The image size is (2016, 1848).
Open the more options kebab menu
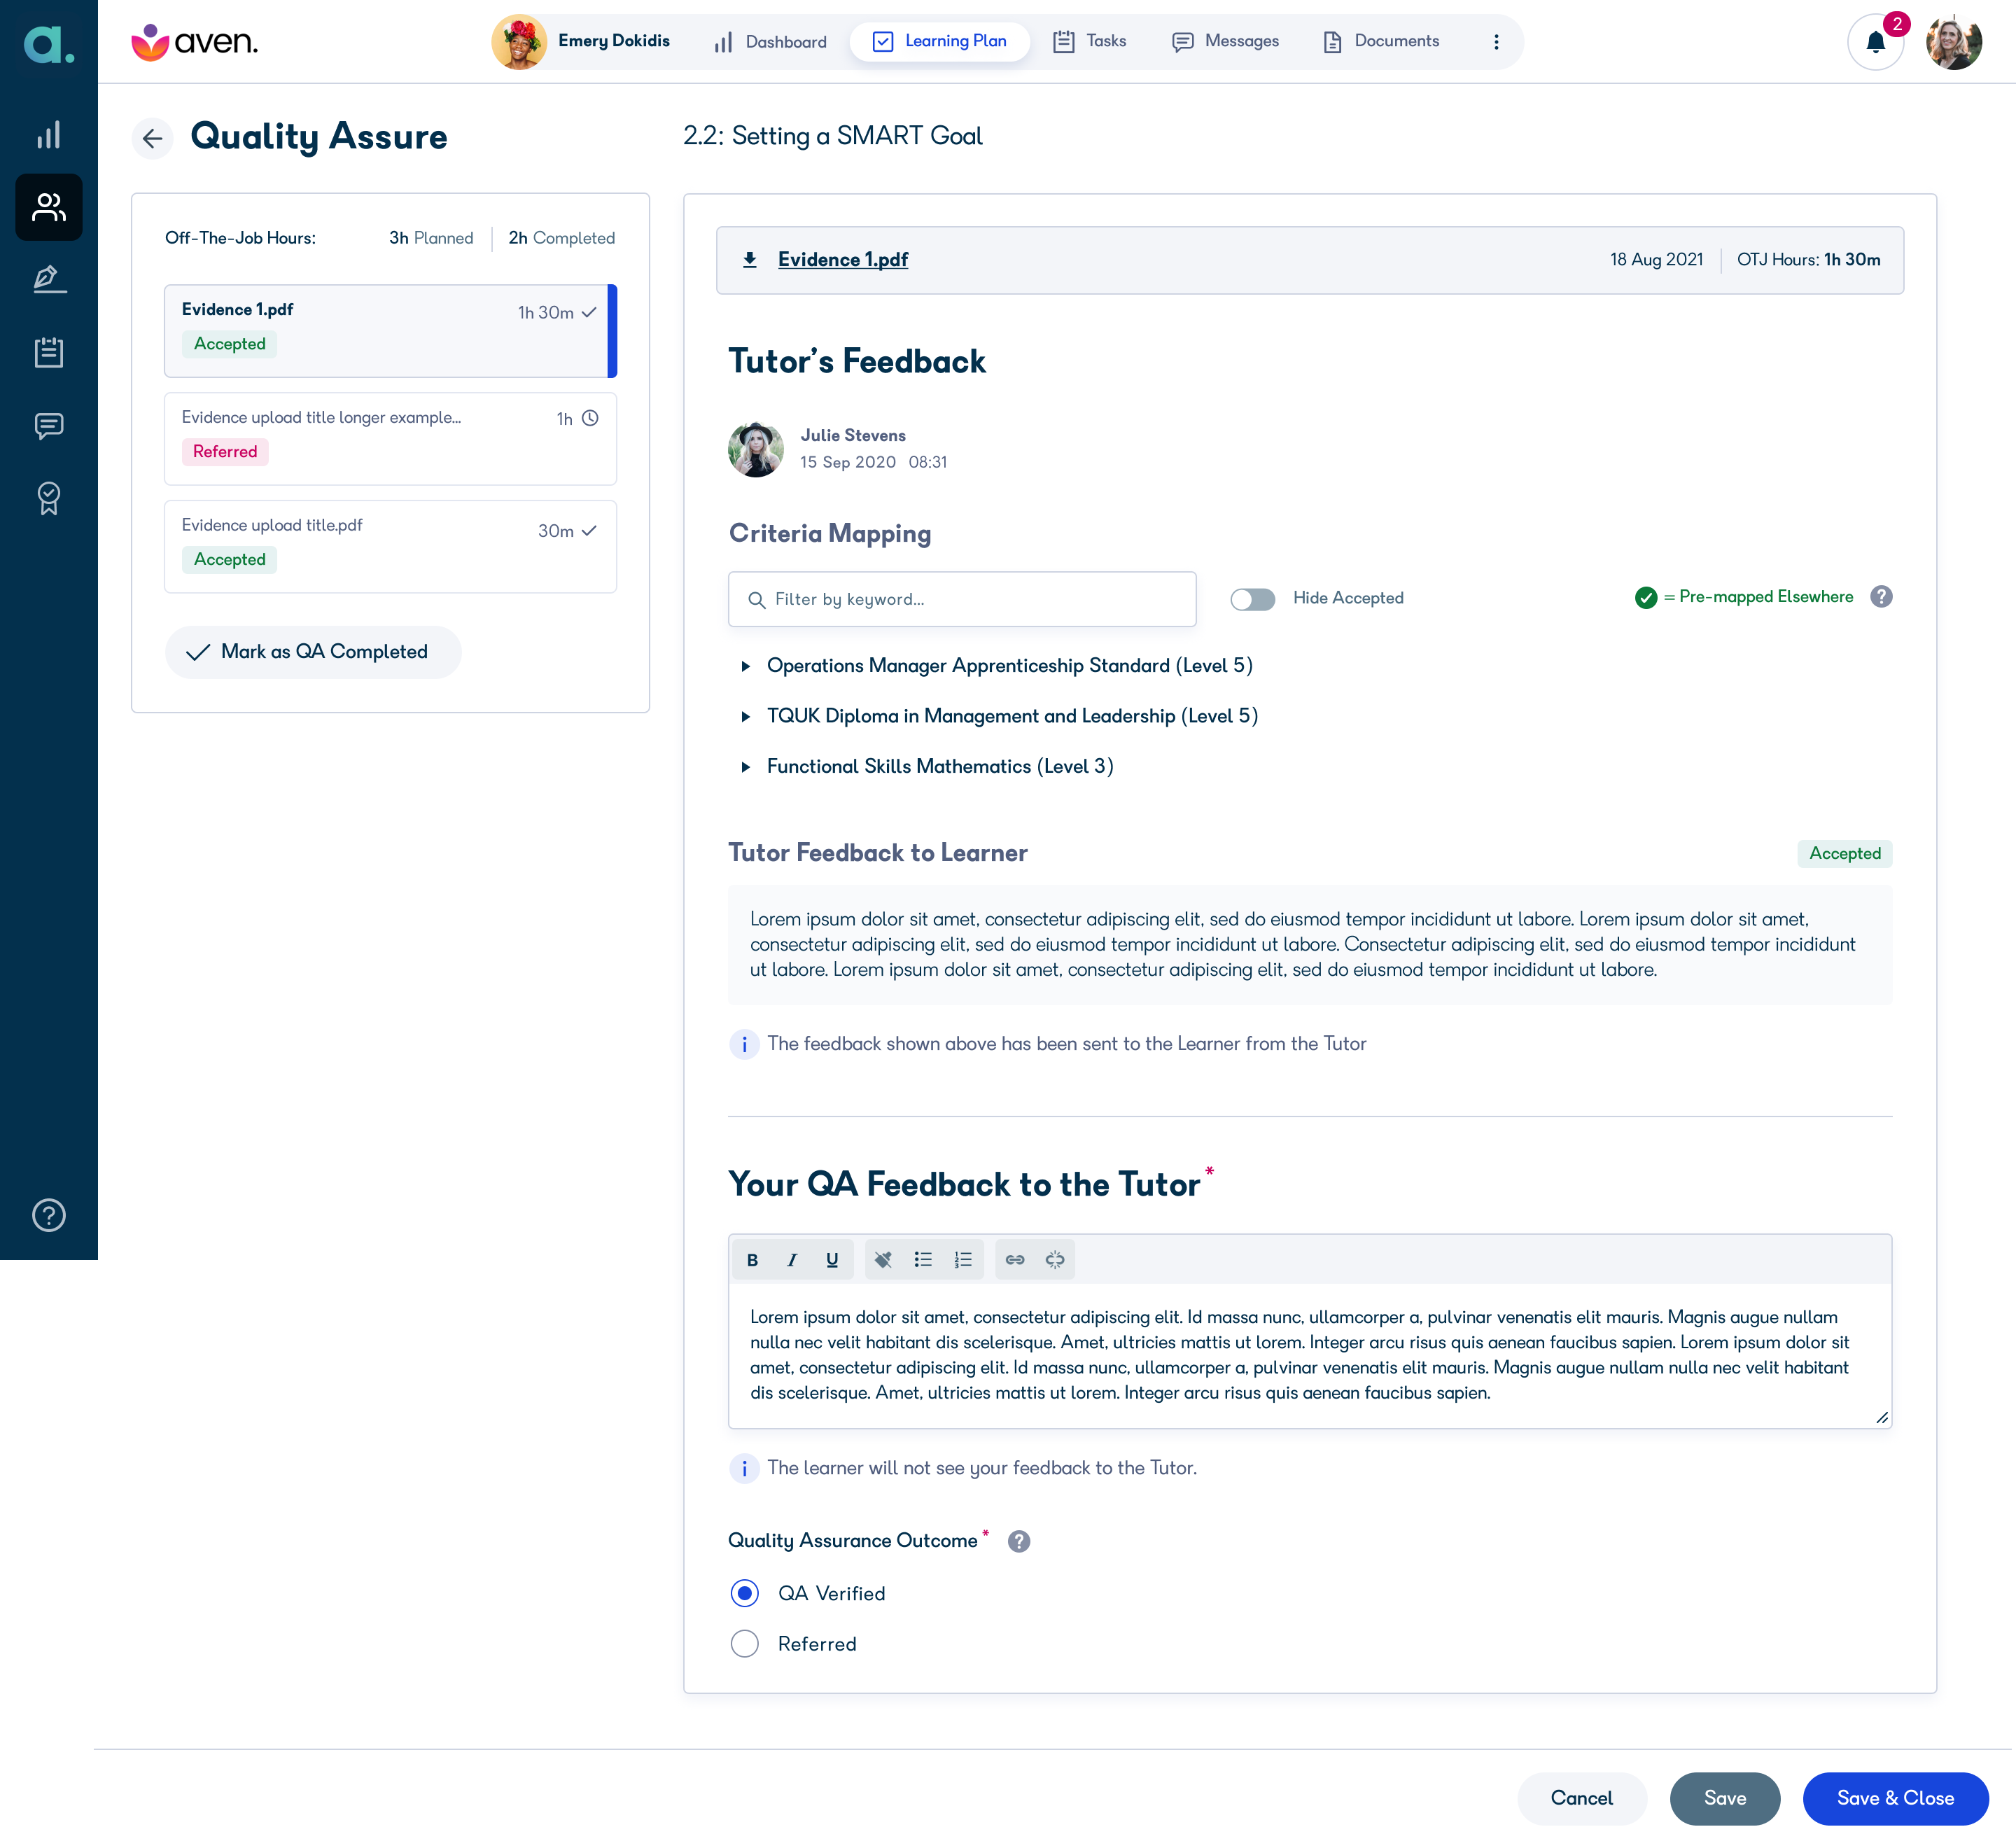point(1496,42)
